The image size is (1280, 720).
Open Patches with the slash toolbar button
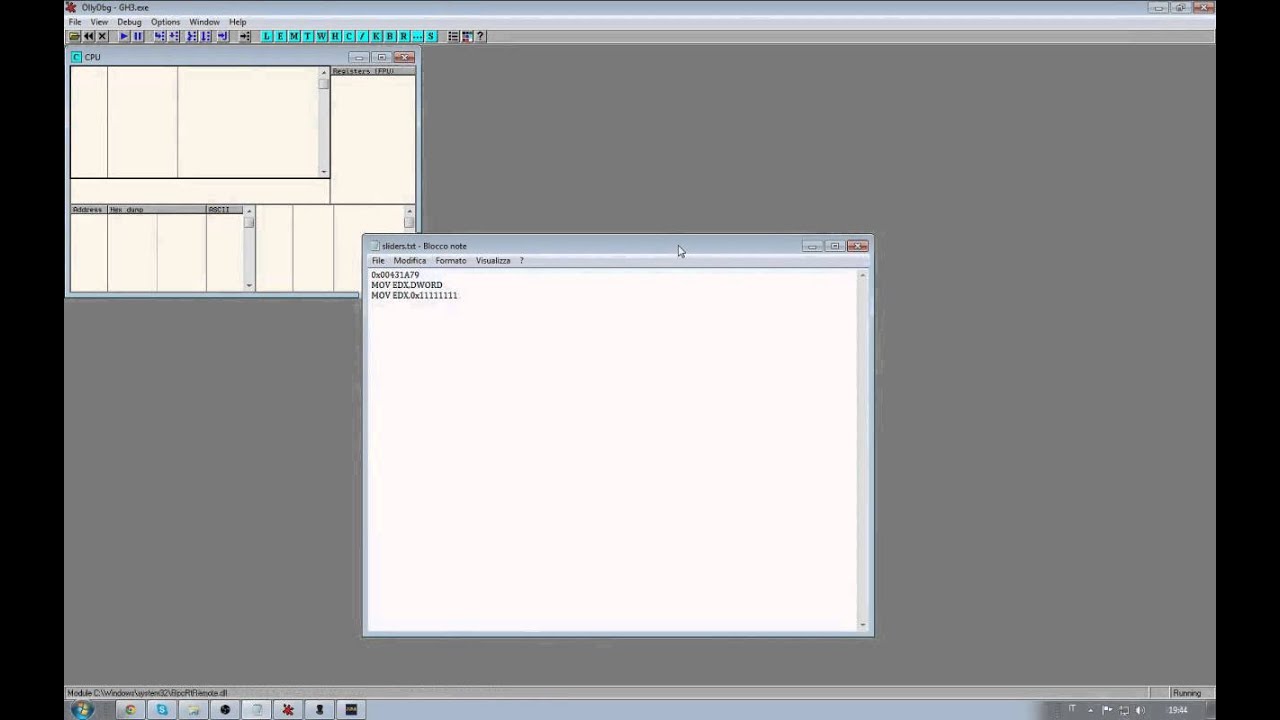[x=363, y=36]
